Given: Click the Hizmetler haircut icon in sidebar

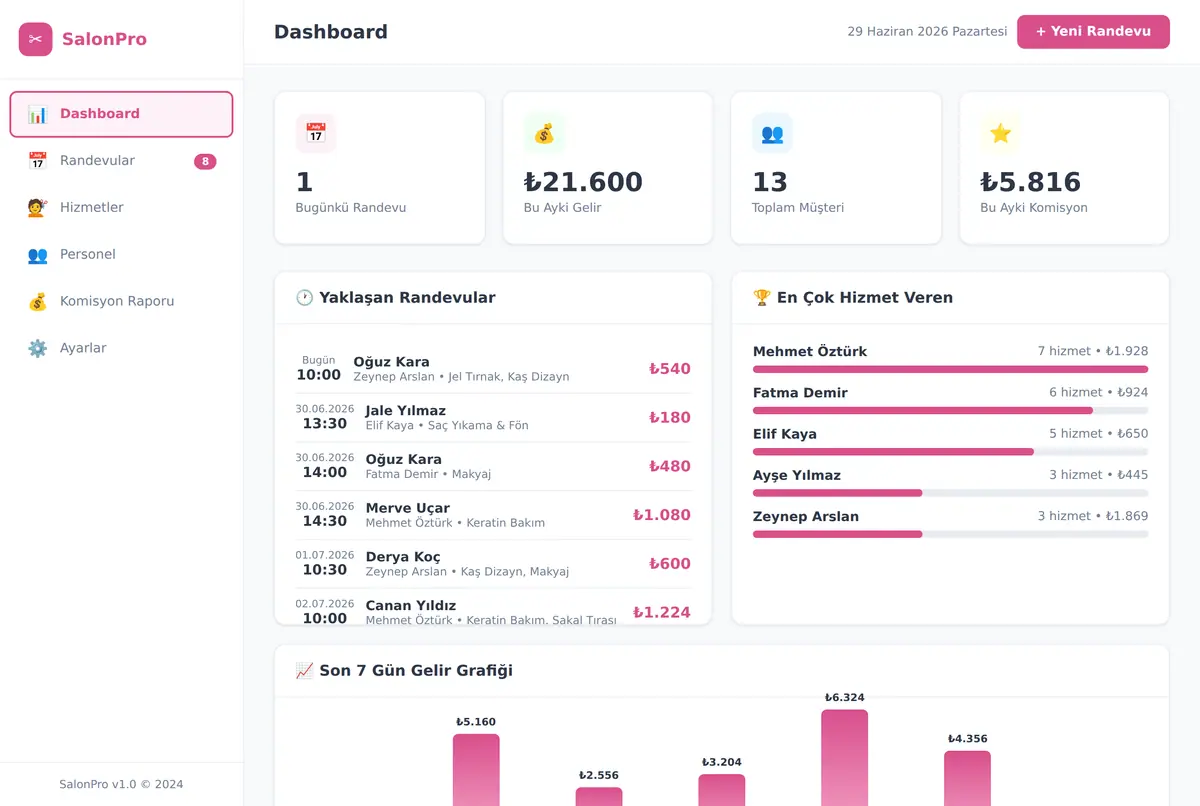Looking at the screenshot, I should [x=37, y=208].
